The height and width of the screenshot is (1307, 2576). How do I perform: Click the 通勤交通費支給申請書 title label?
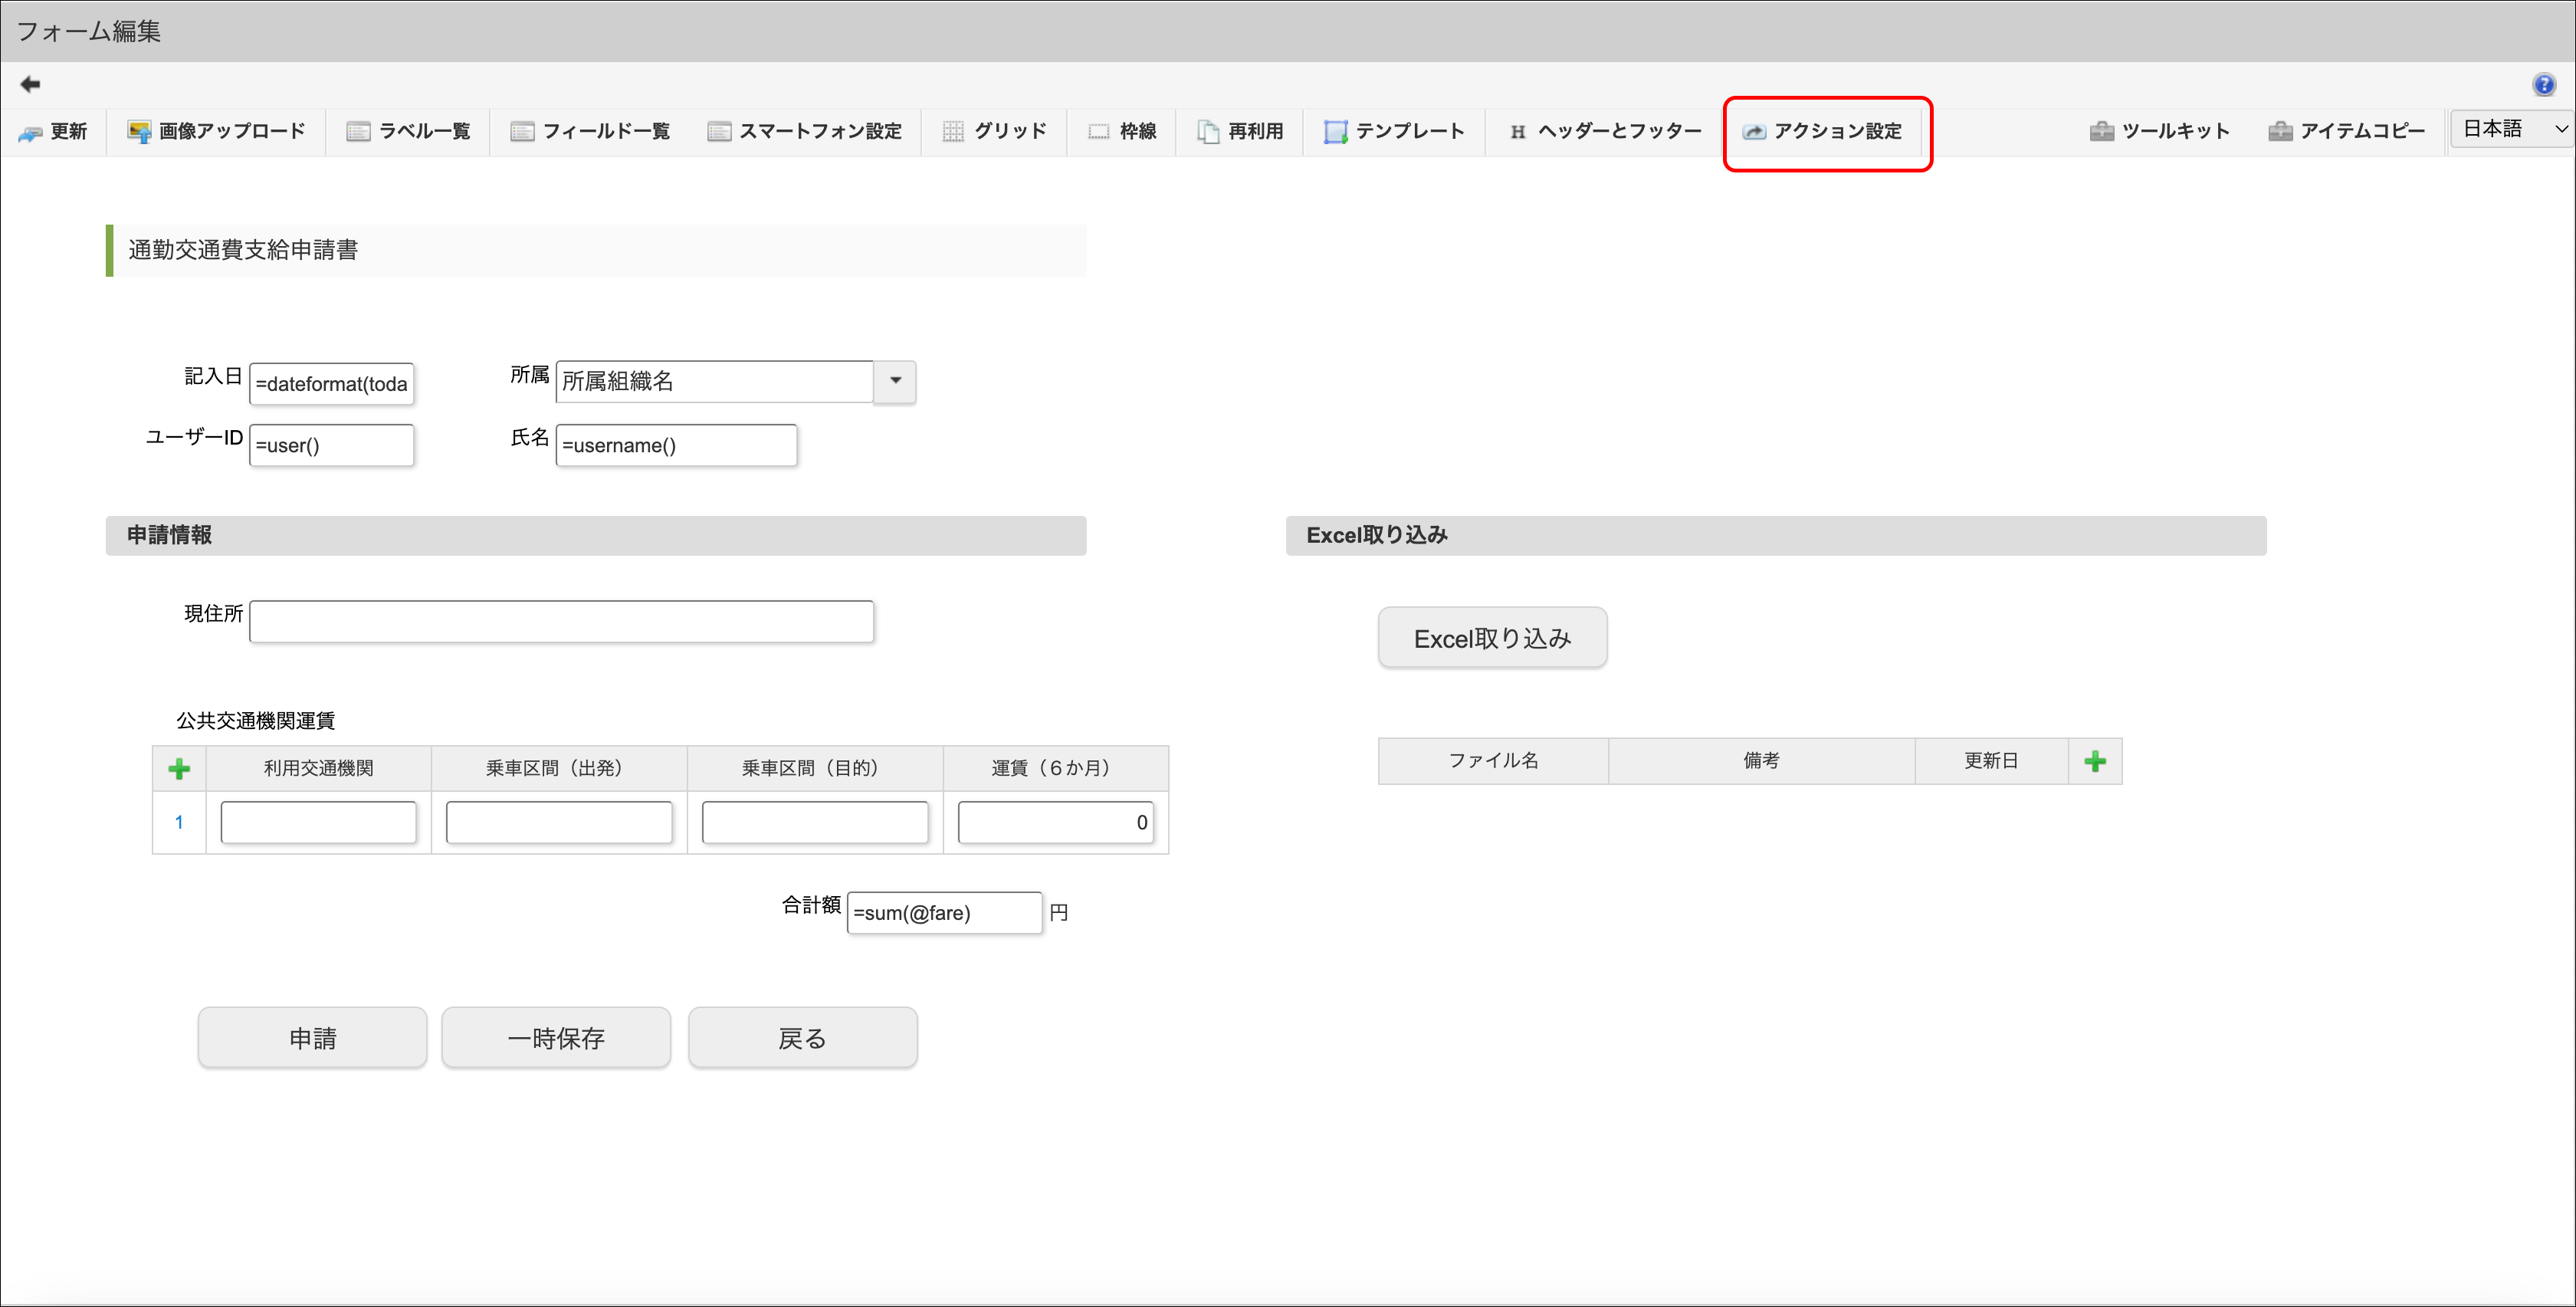pyautogui.click(x=243, y=250)
